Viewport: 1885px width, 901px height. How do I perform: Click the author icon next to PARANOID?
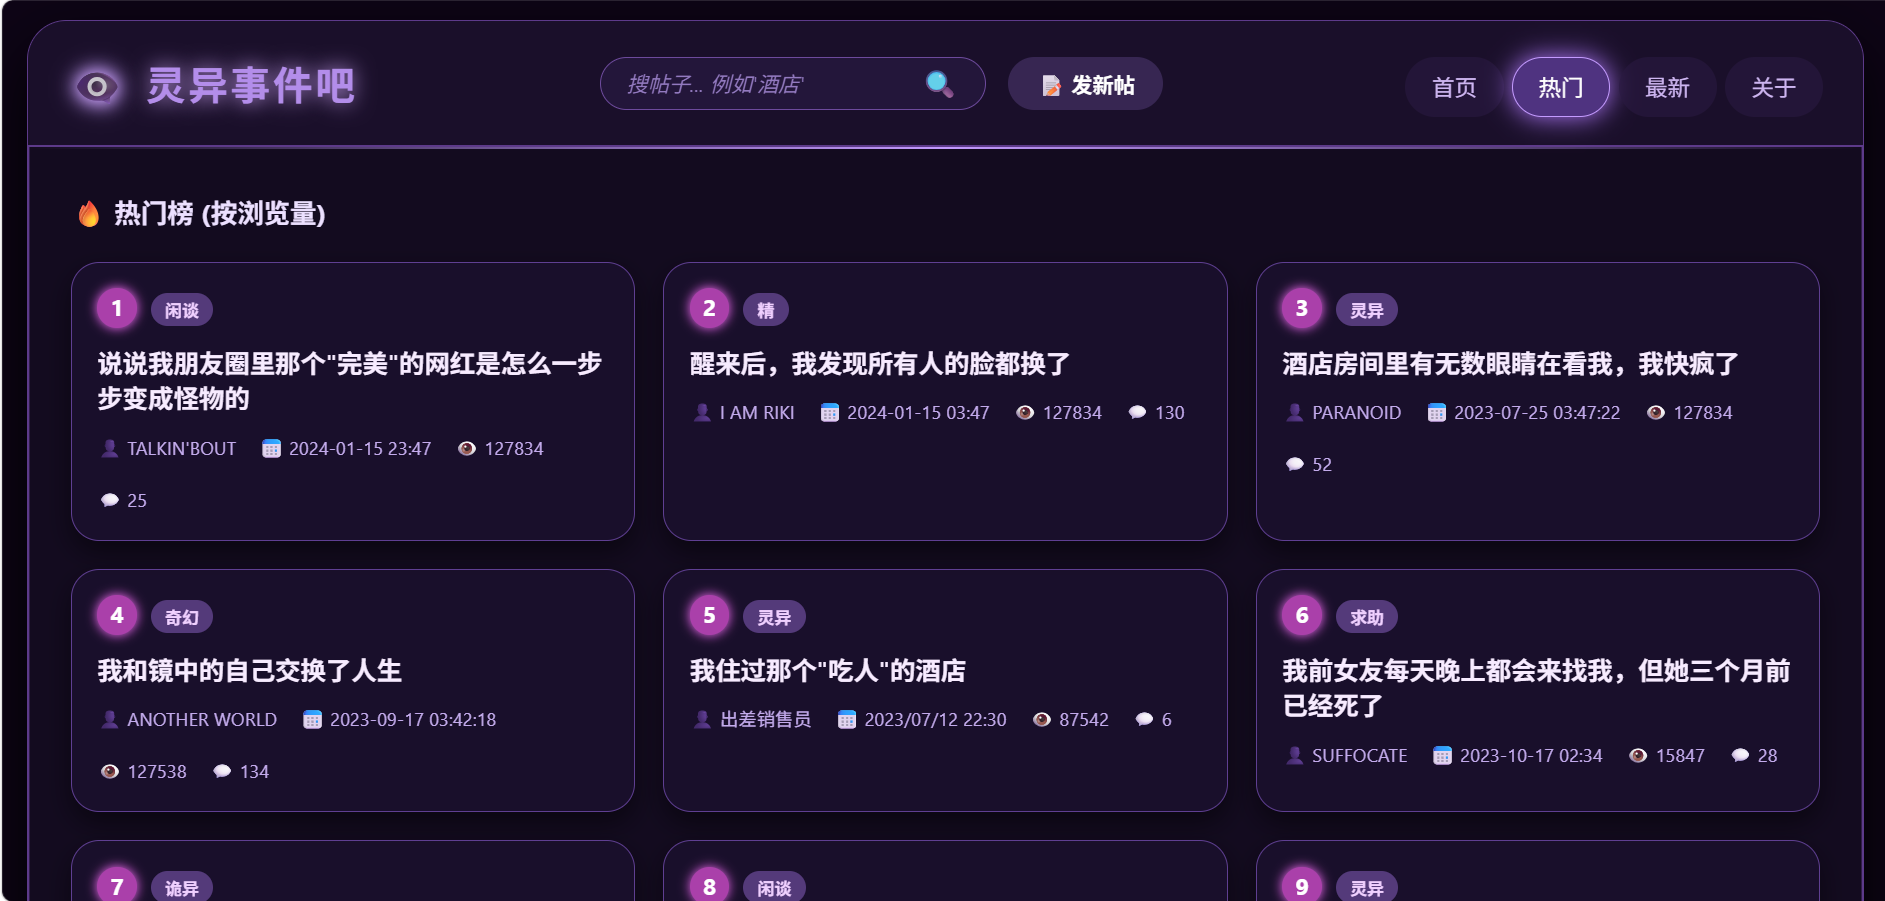pyautogui.click(x=1295, y=413)
